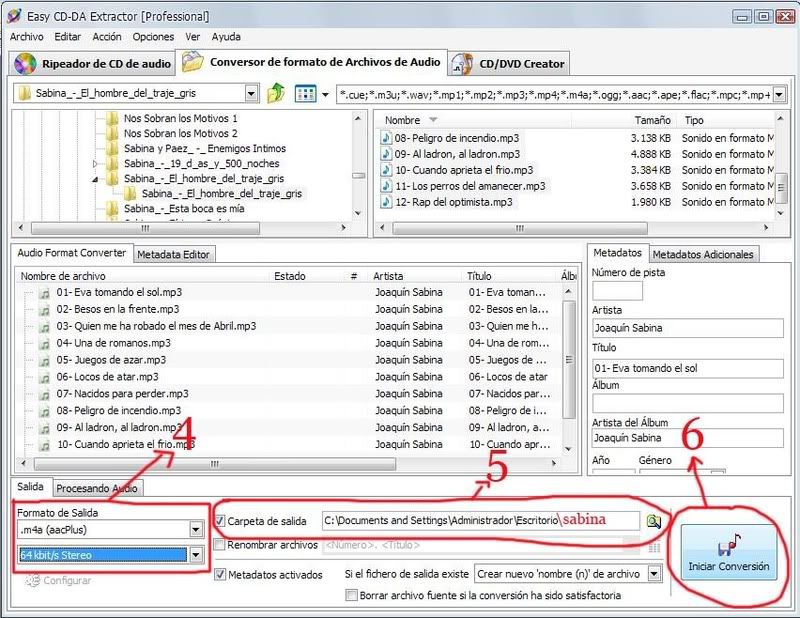Click the Título field in Metadatos

click(688, 368)
